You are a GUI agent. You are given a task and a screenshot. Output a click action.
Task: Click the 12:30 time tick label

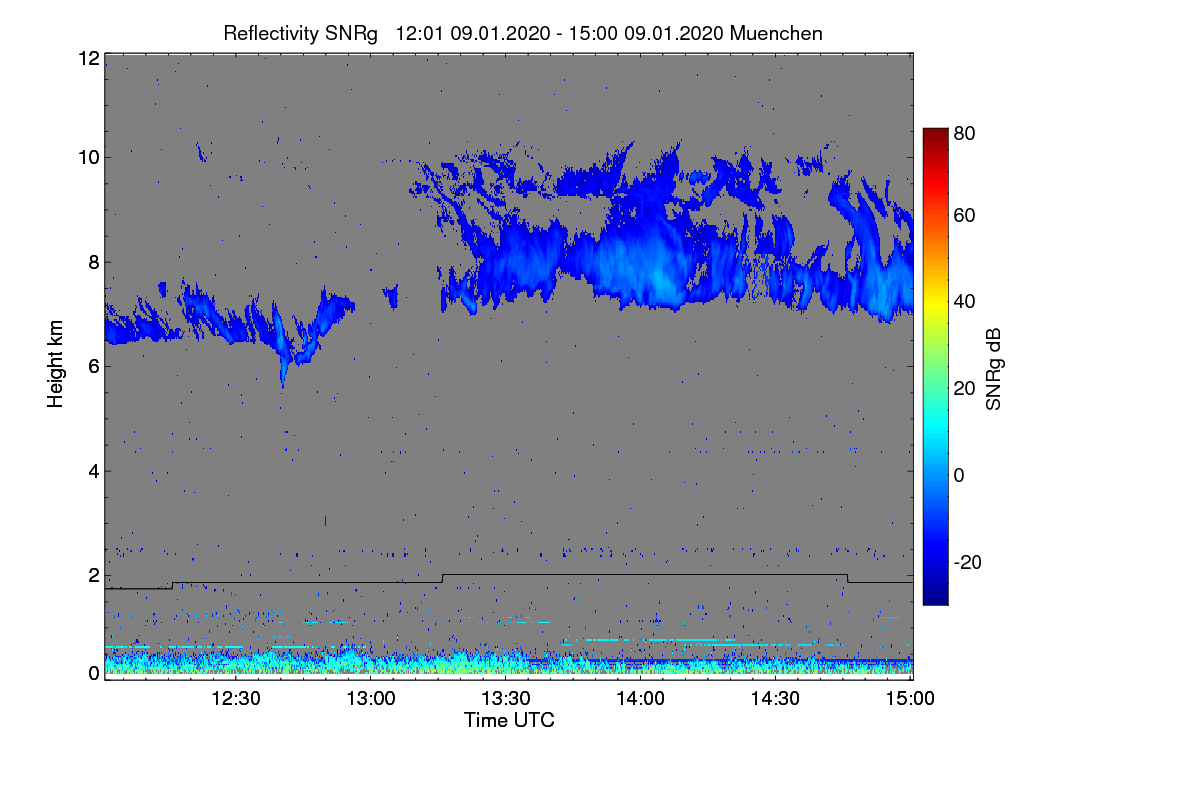[x=237, y=699]
